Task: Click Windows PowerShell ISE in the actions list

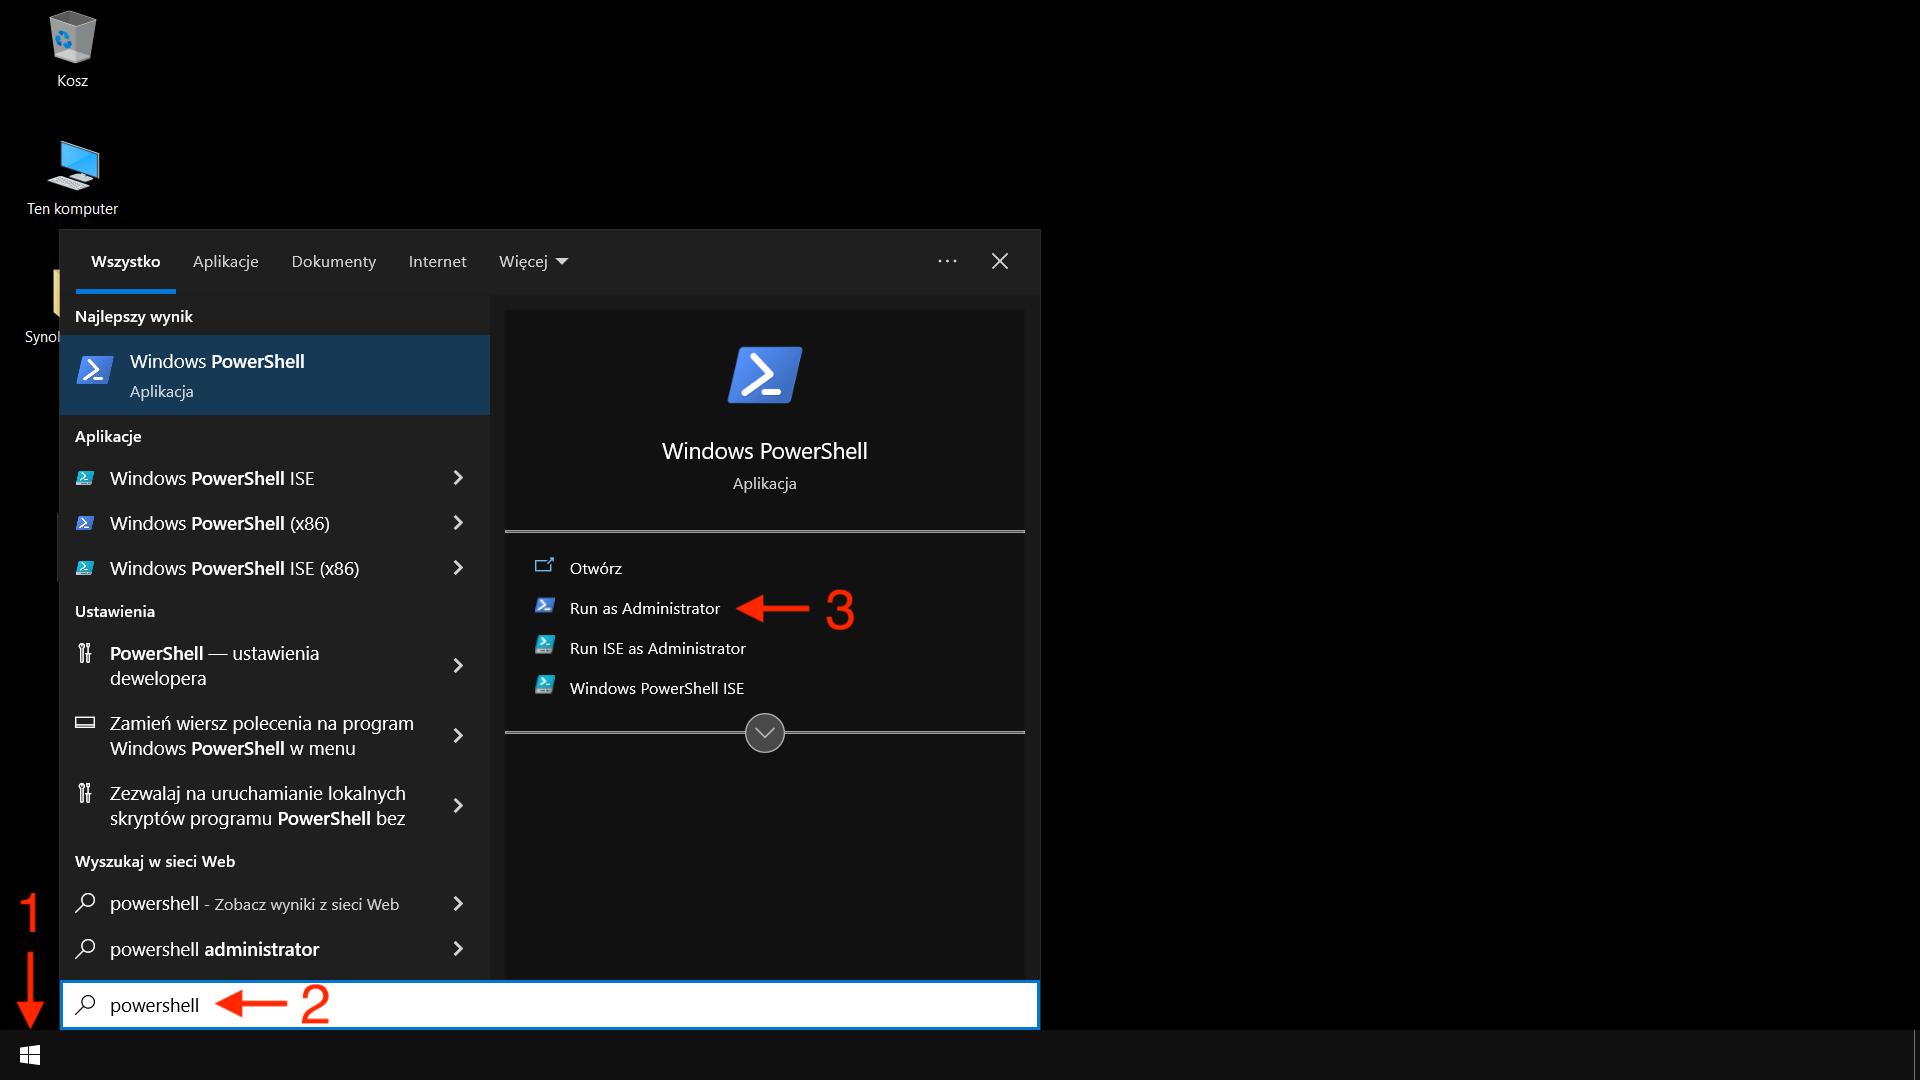Action: pos(656,688)
